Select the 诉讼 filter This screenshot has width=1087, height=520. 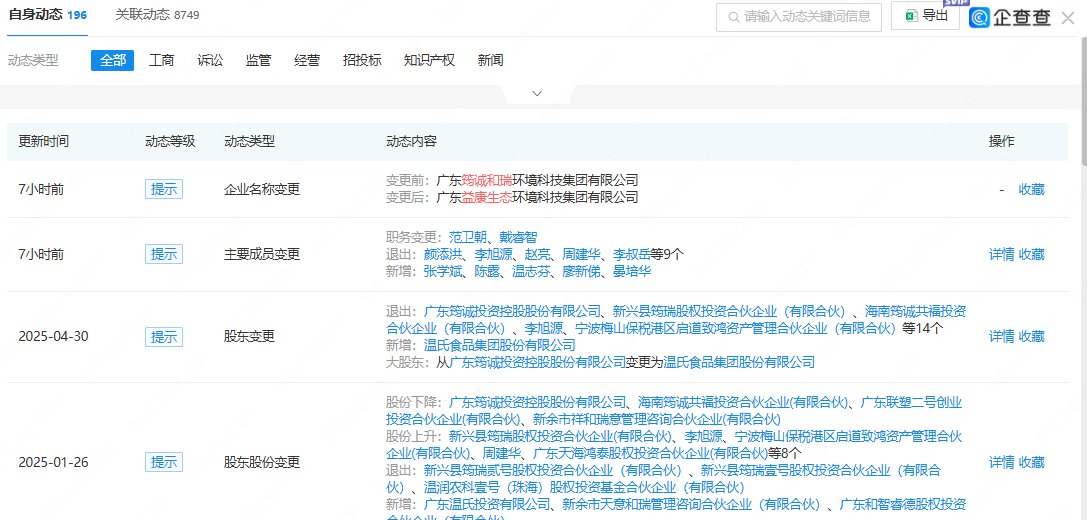(x=210, y=60)
